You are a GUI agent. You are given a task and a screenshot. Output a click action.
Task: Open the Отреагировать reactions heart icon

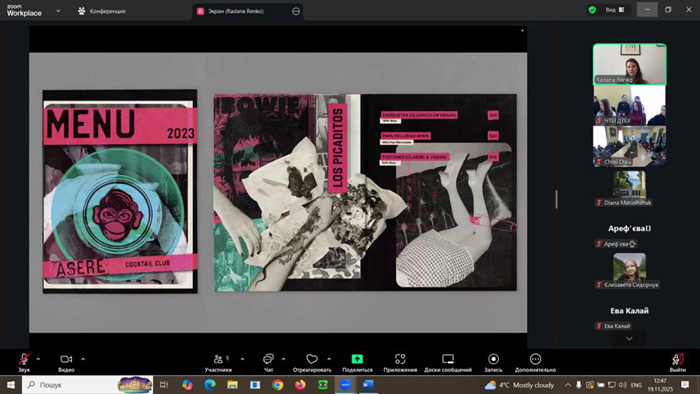pos(312,359)
